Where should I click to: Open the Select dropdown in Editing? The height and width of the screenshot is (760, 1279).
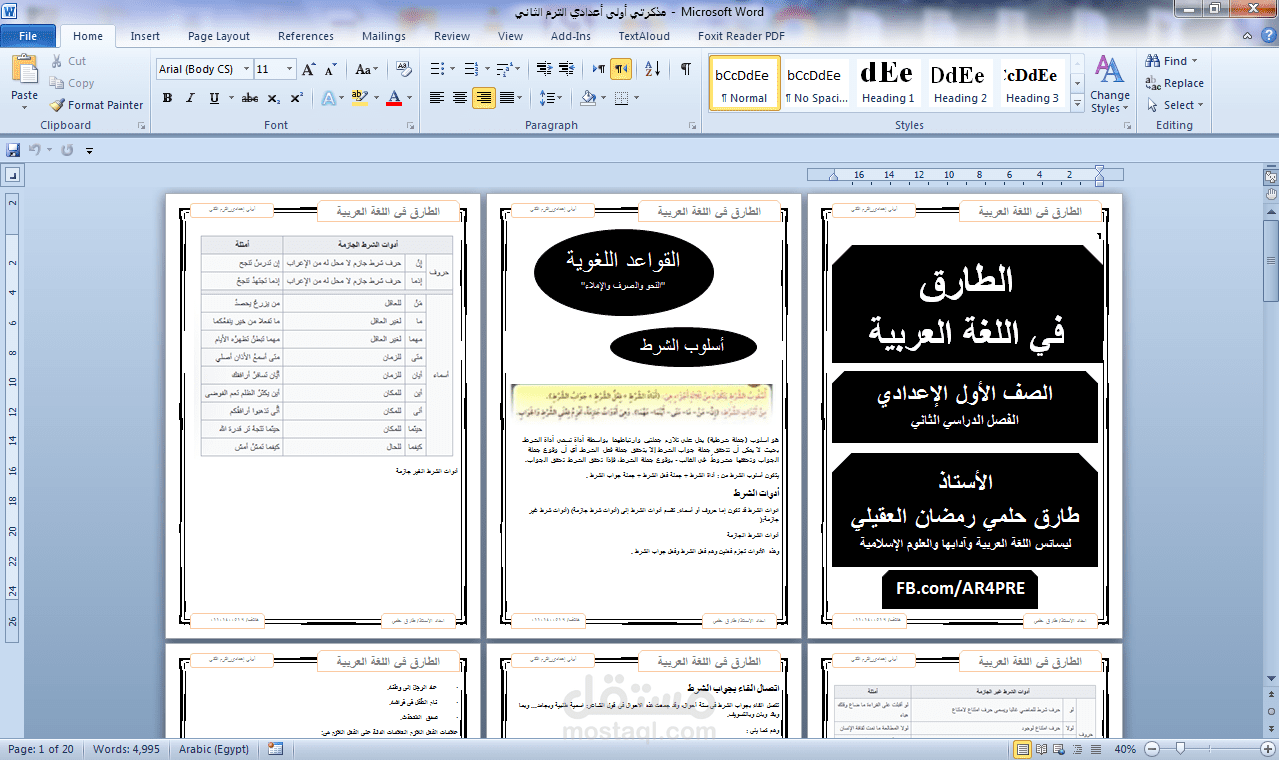(1175, 105)
